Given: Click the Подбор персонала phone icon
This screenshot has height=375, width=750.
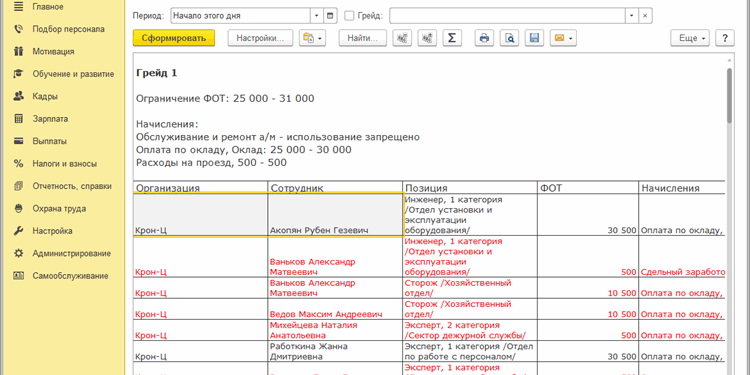Looking at the screenshot, I should pyautogui.click(x=19, y=29).
